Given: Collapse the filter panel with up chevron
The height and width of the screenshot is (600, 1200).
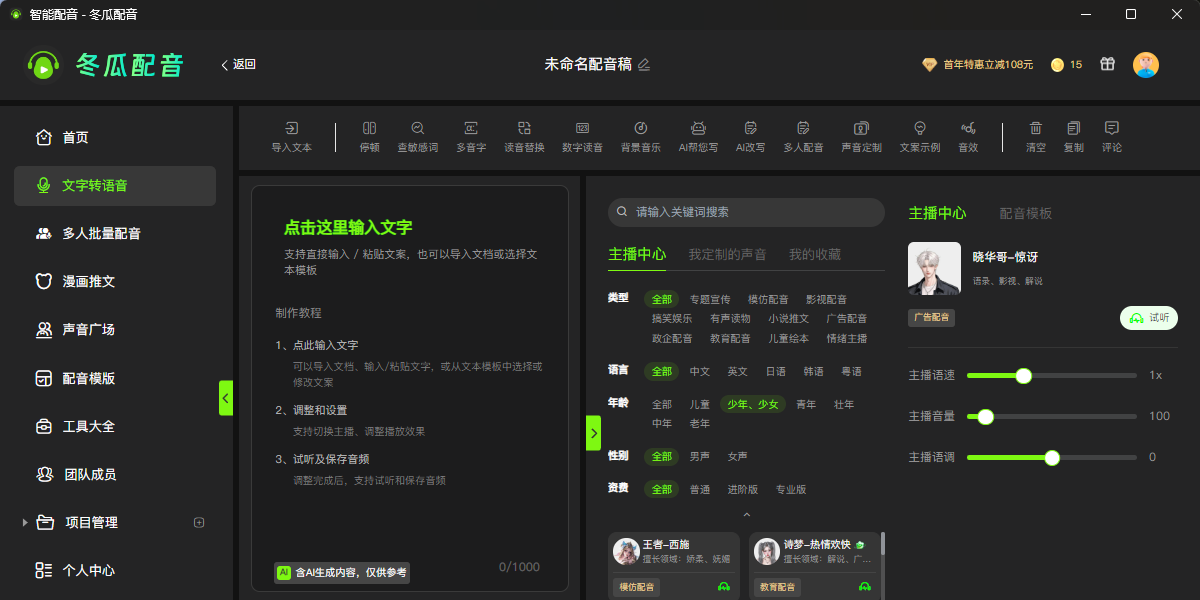Looking at the screenshot, I should click(746, 515).
